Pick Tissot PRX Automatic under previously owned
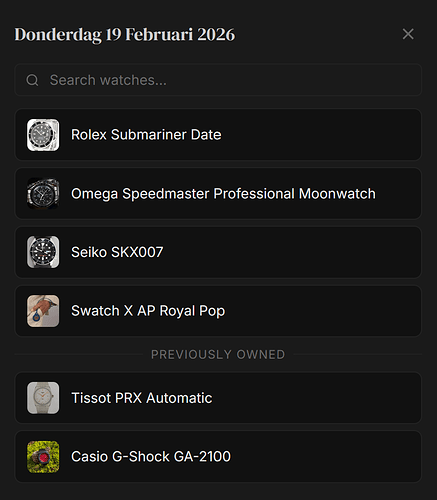Viewport: 437px width, 500px height. pyautogui.click(x=218, y=398)
